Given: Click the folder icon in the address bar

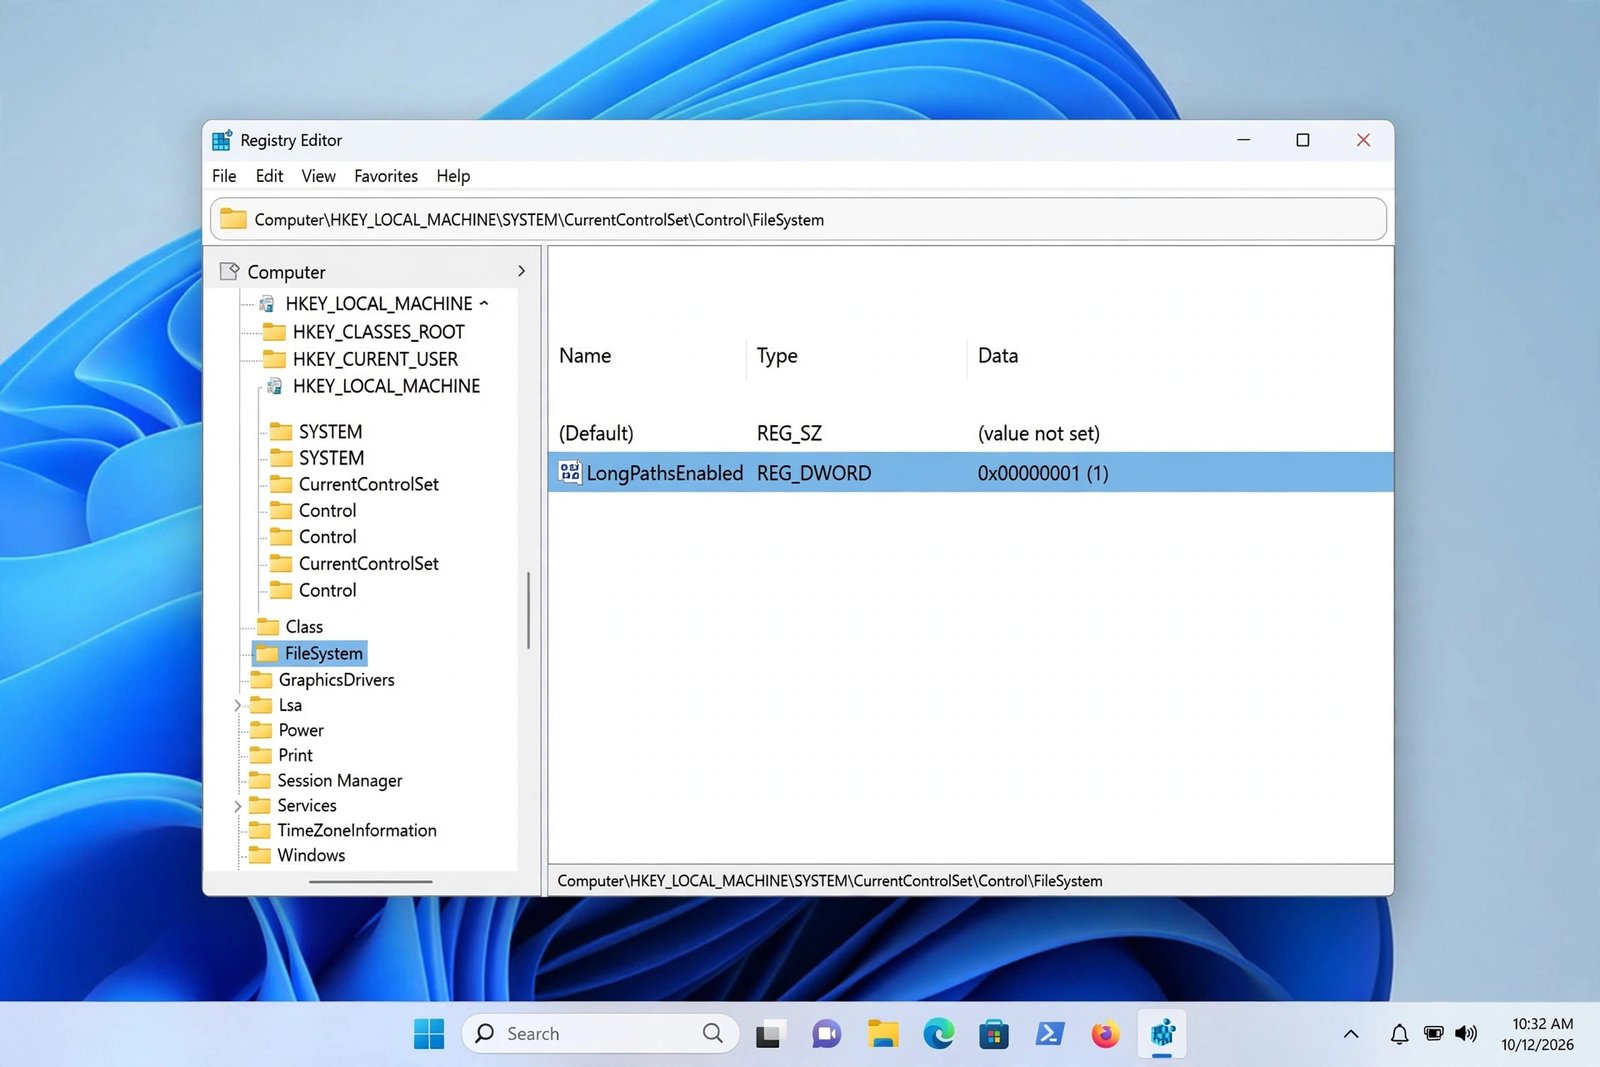Looking at the screenshot, I should point(234,218).
